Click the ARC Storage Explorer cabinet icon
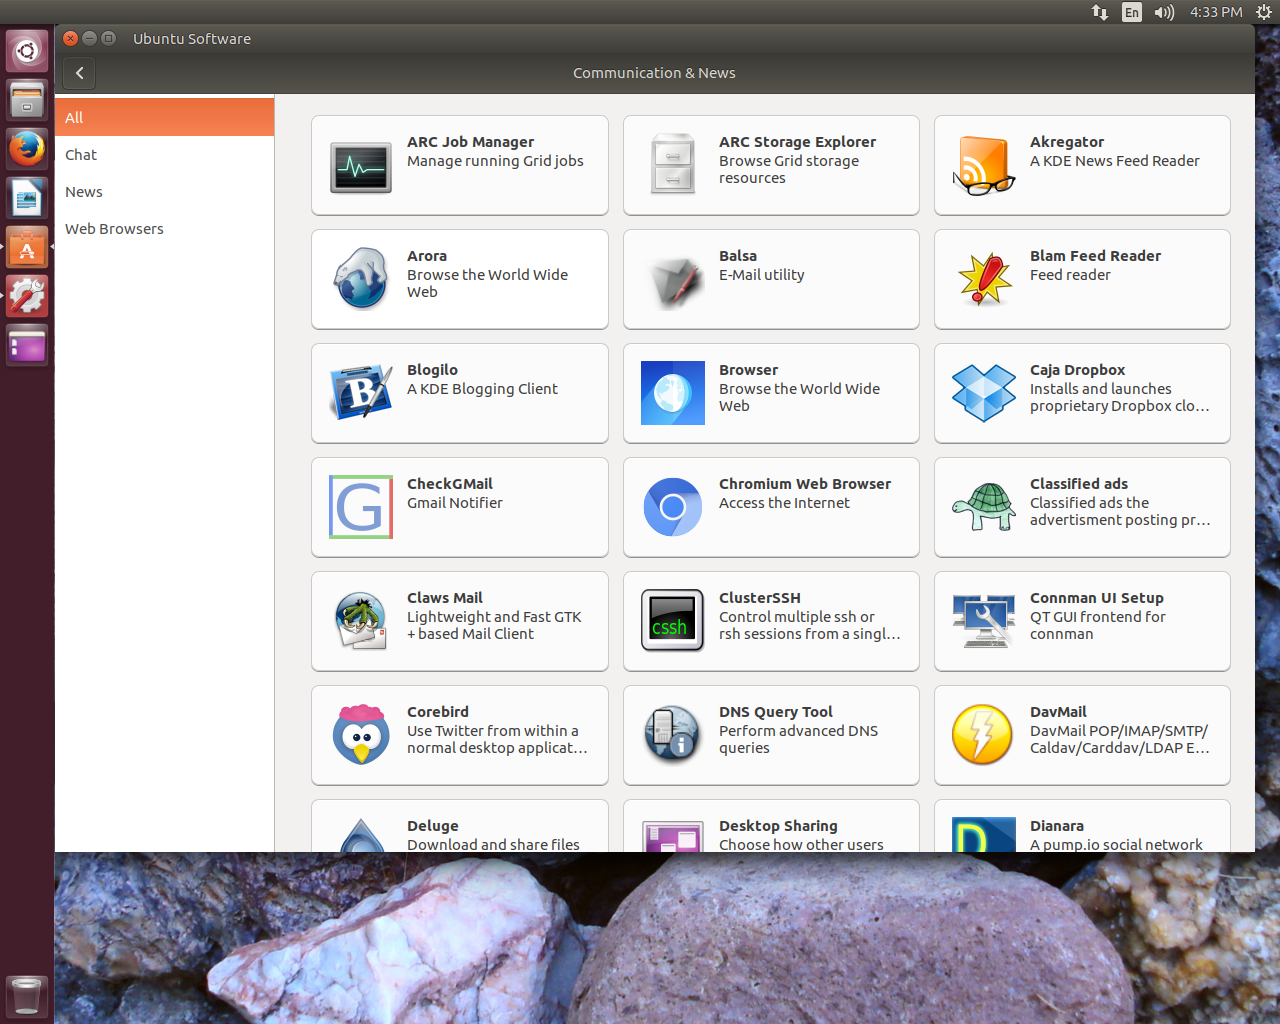Image resolution: width=1280 pixels, height=1024 pixels. coord(673,165)
